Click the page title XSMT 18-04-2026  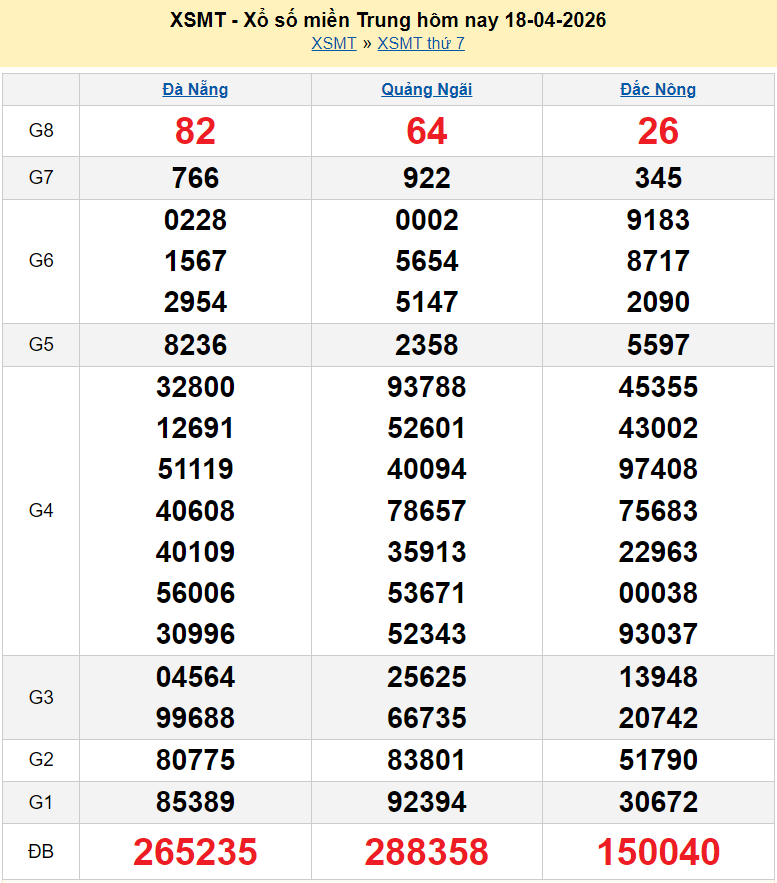point(388,20)
